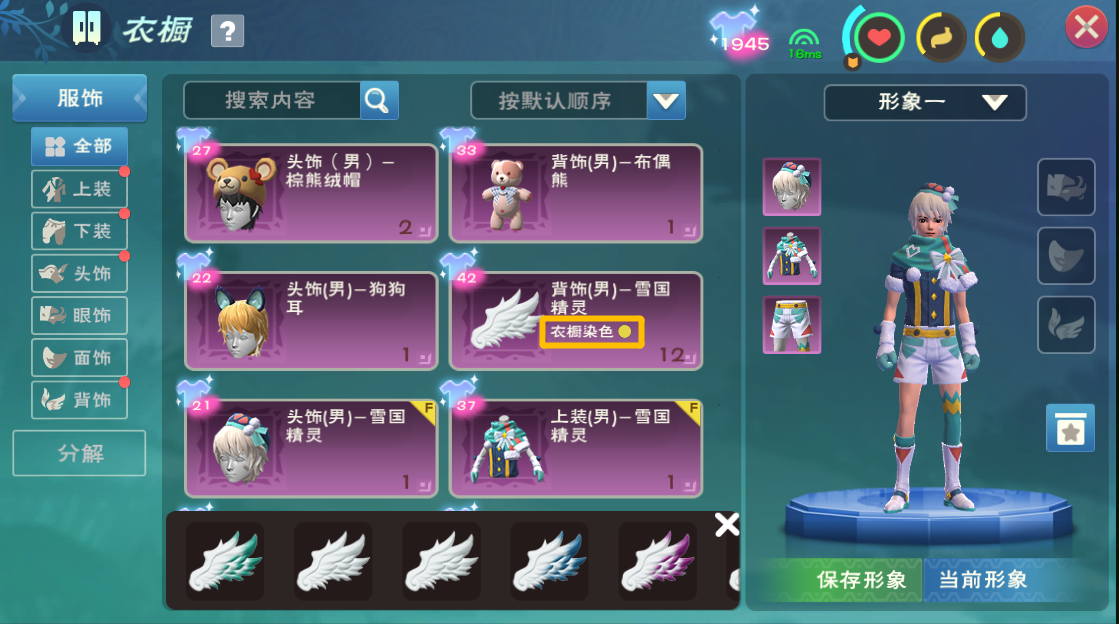
Task: Choose the purple-tipped wing color variant
Action: point(657,561)
